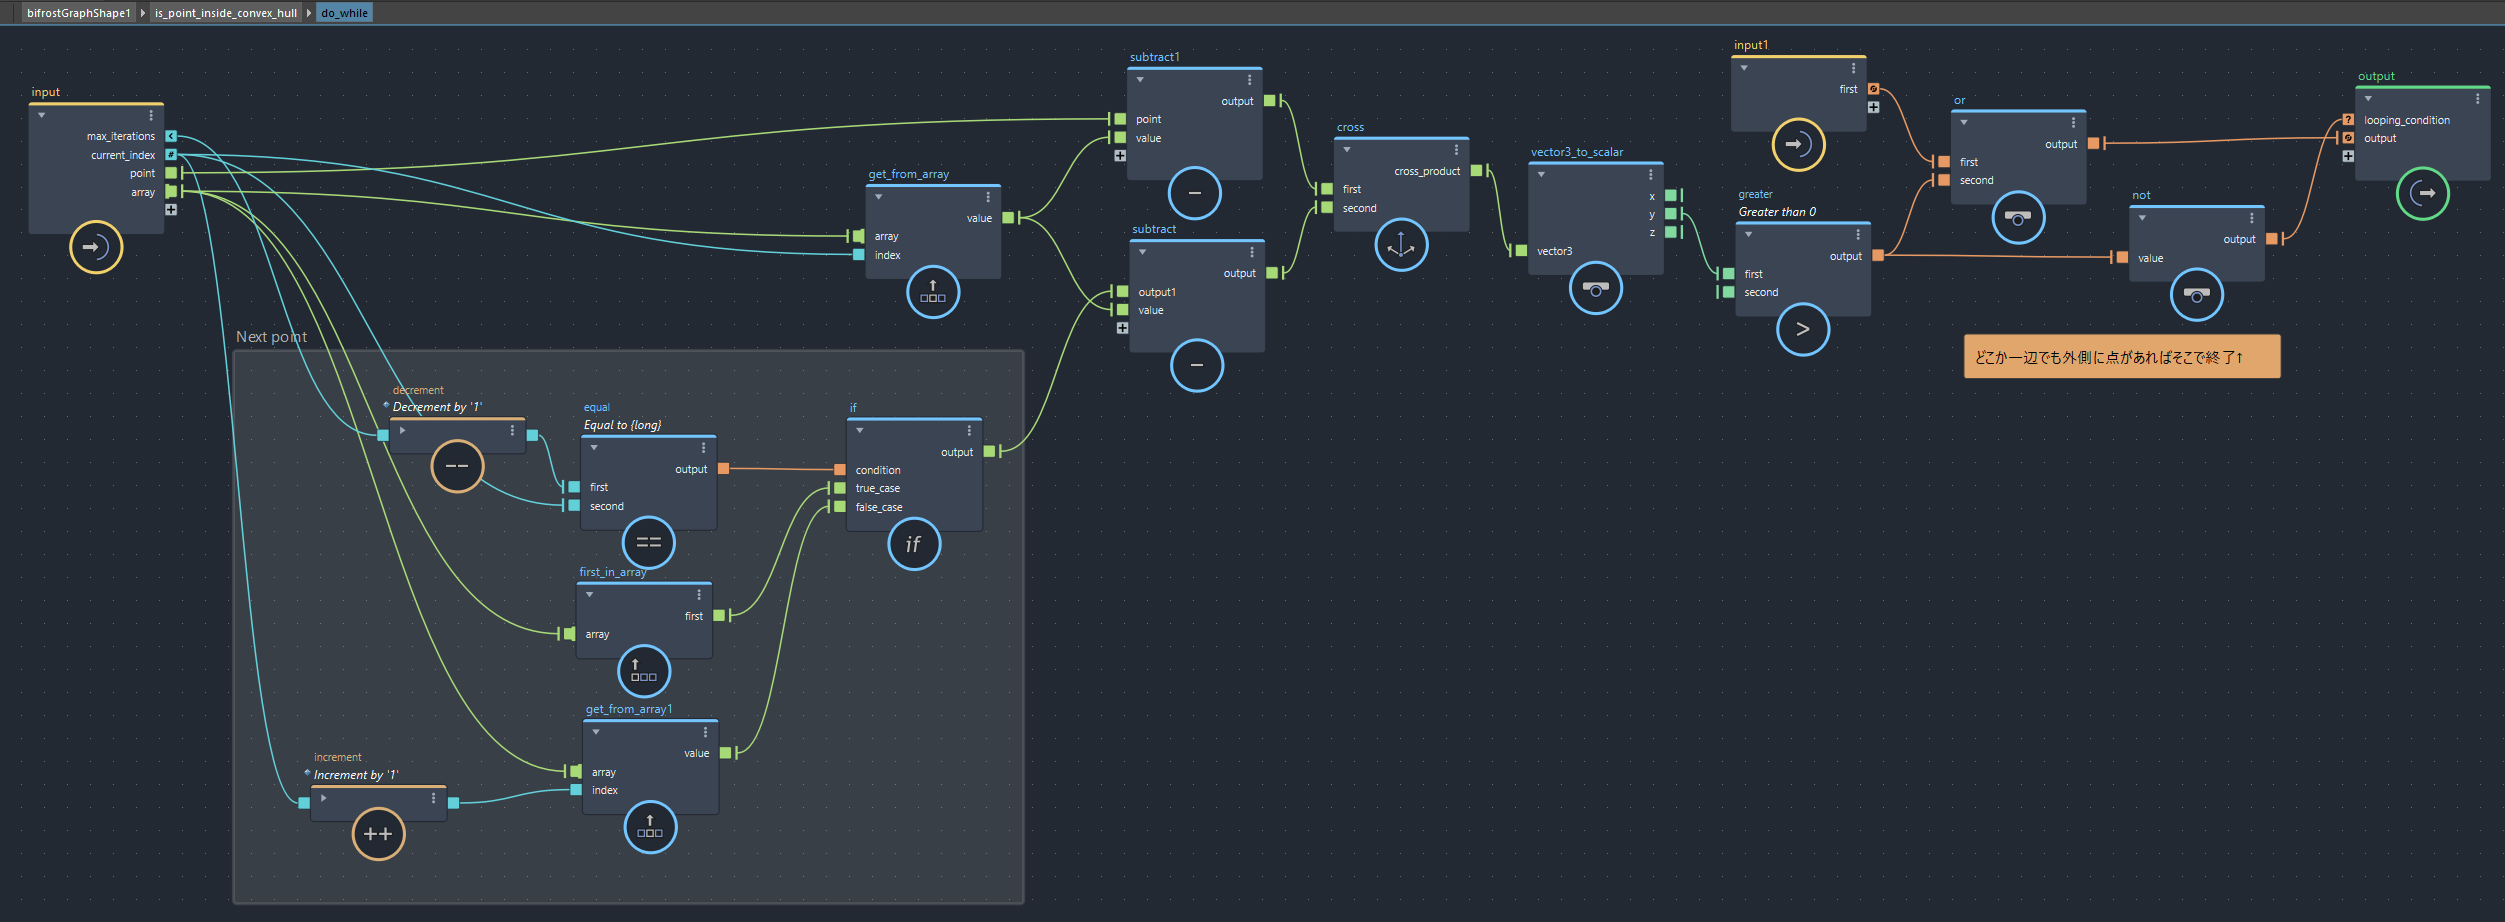Open the if node's three-dot menu
This screenshot has height=922, width=2505.
click(x=969, y=431)
